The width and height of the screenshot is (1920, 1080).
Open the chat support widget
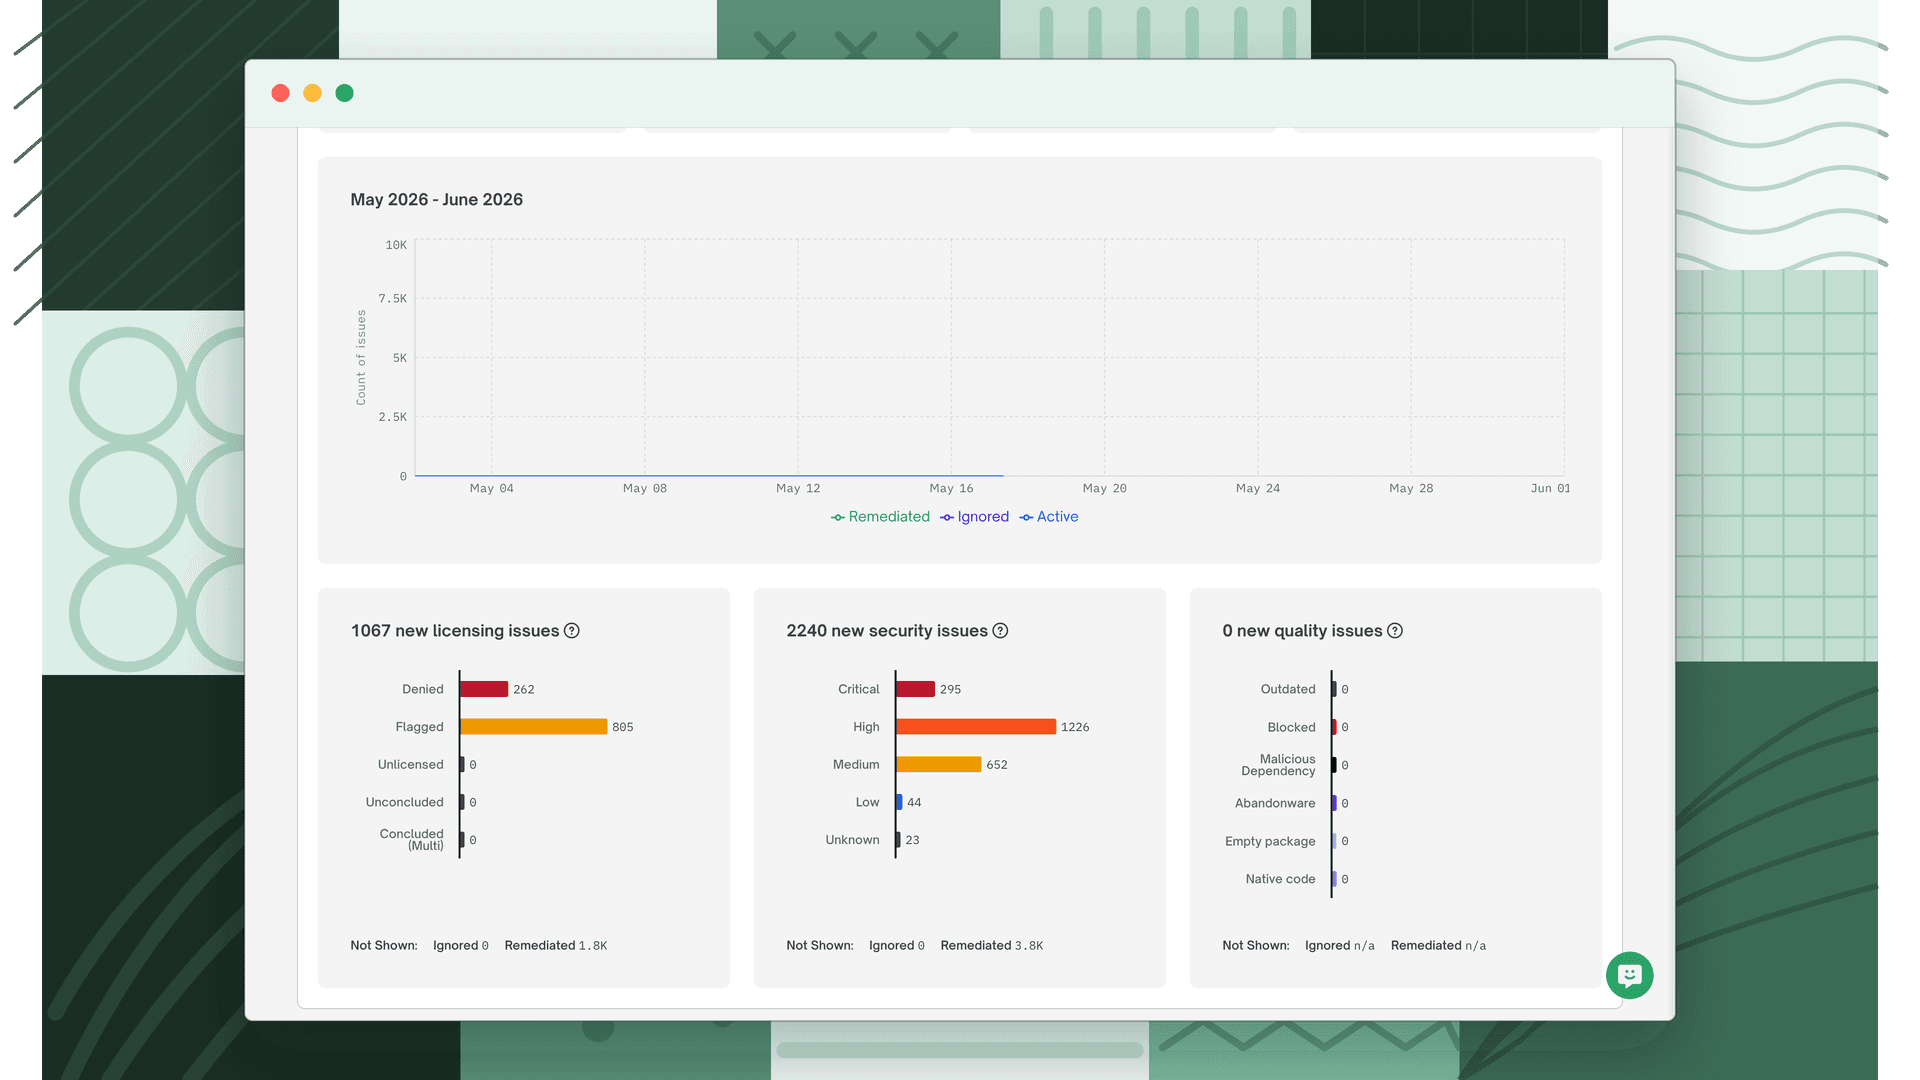point(1629,975)
